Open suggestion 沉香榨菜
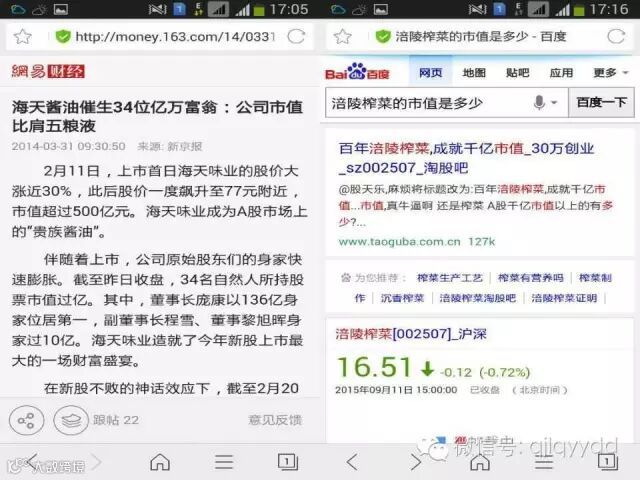This screenshot has width=640, height=480. 402,298
